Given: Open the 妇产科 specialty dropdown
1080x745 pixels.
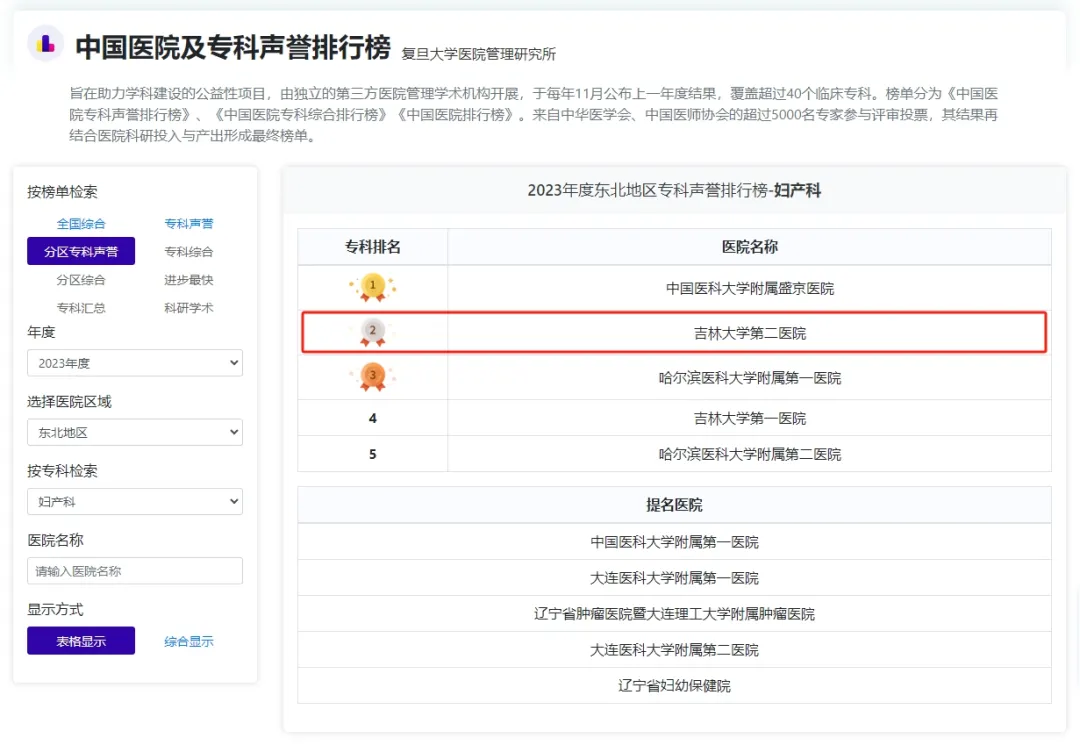Looking at the screenshot, I should pyautogui.click(x=135, y=502).
